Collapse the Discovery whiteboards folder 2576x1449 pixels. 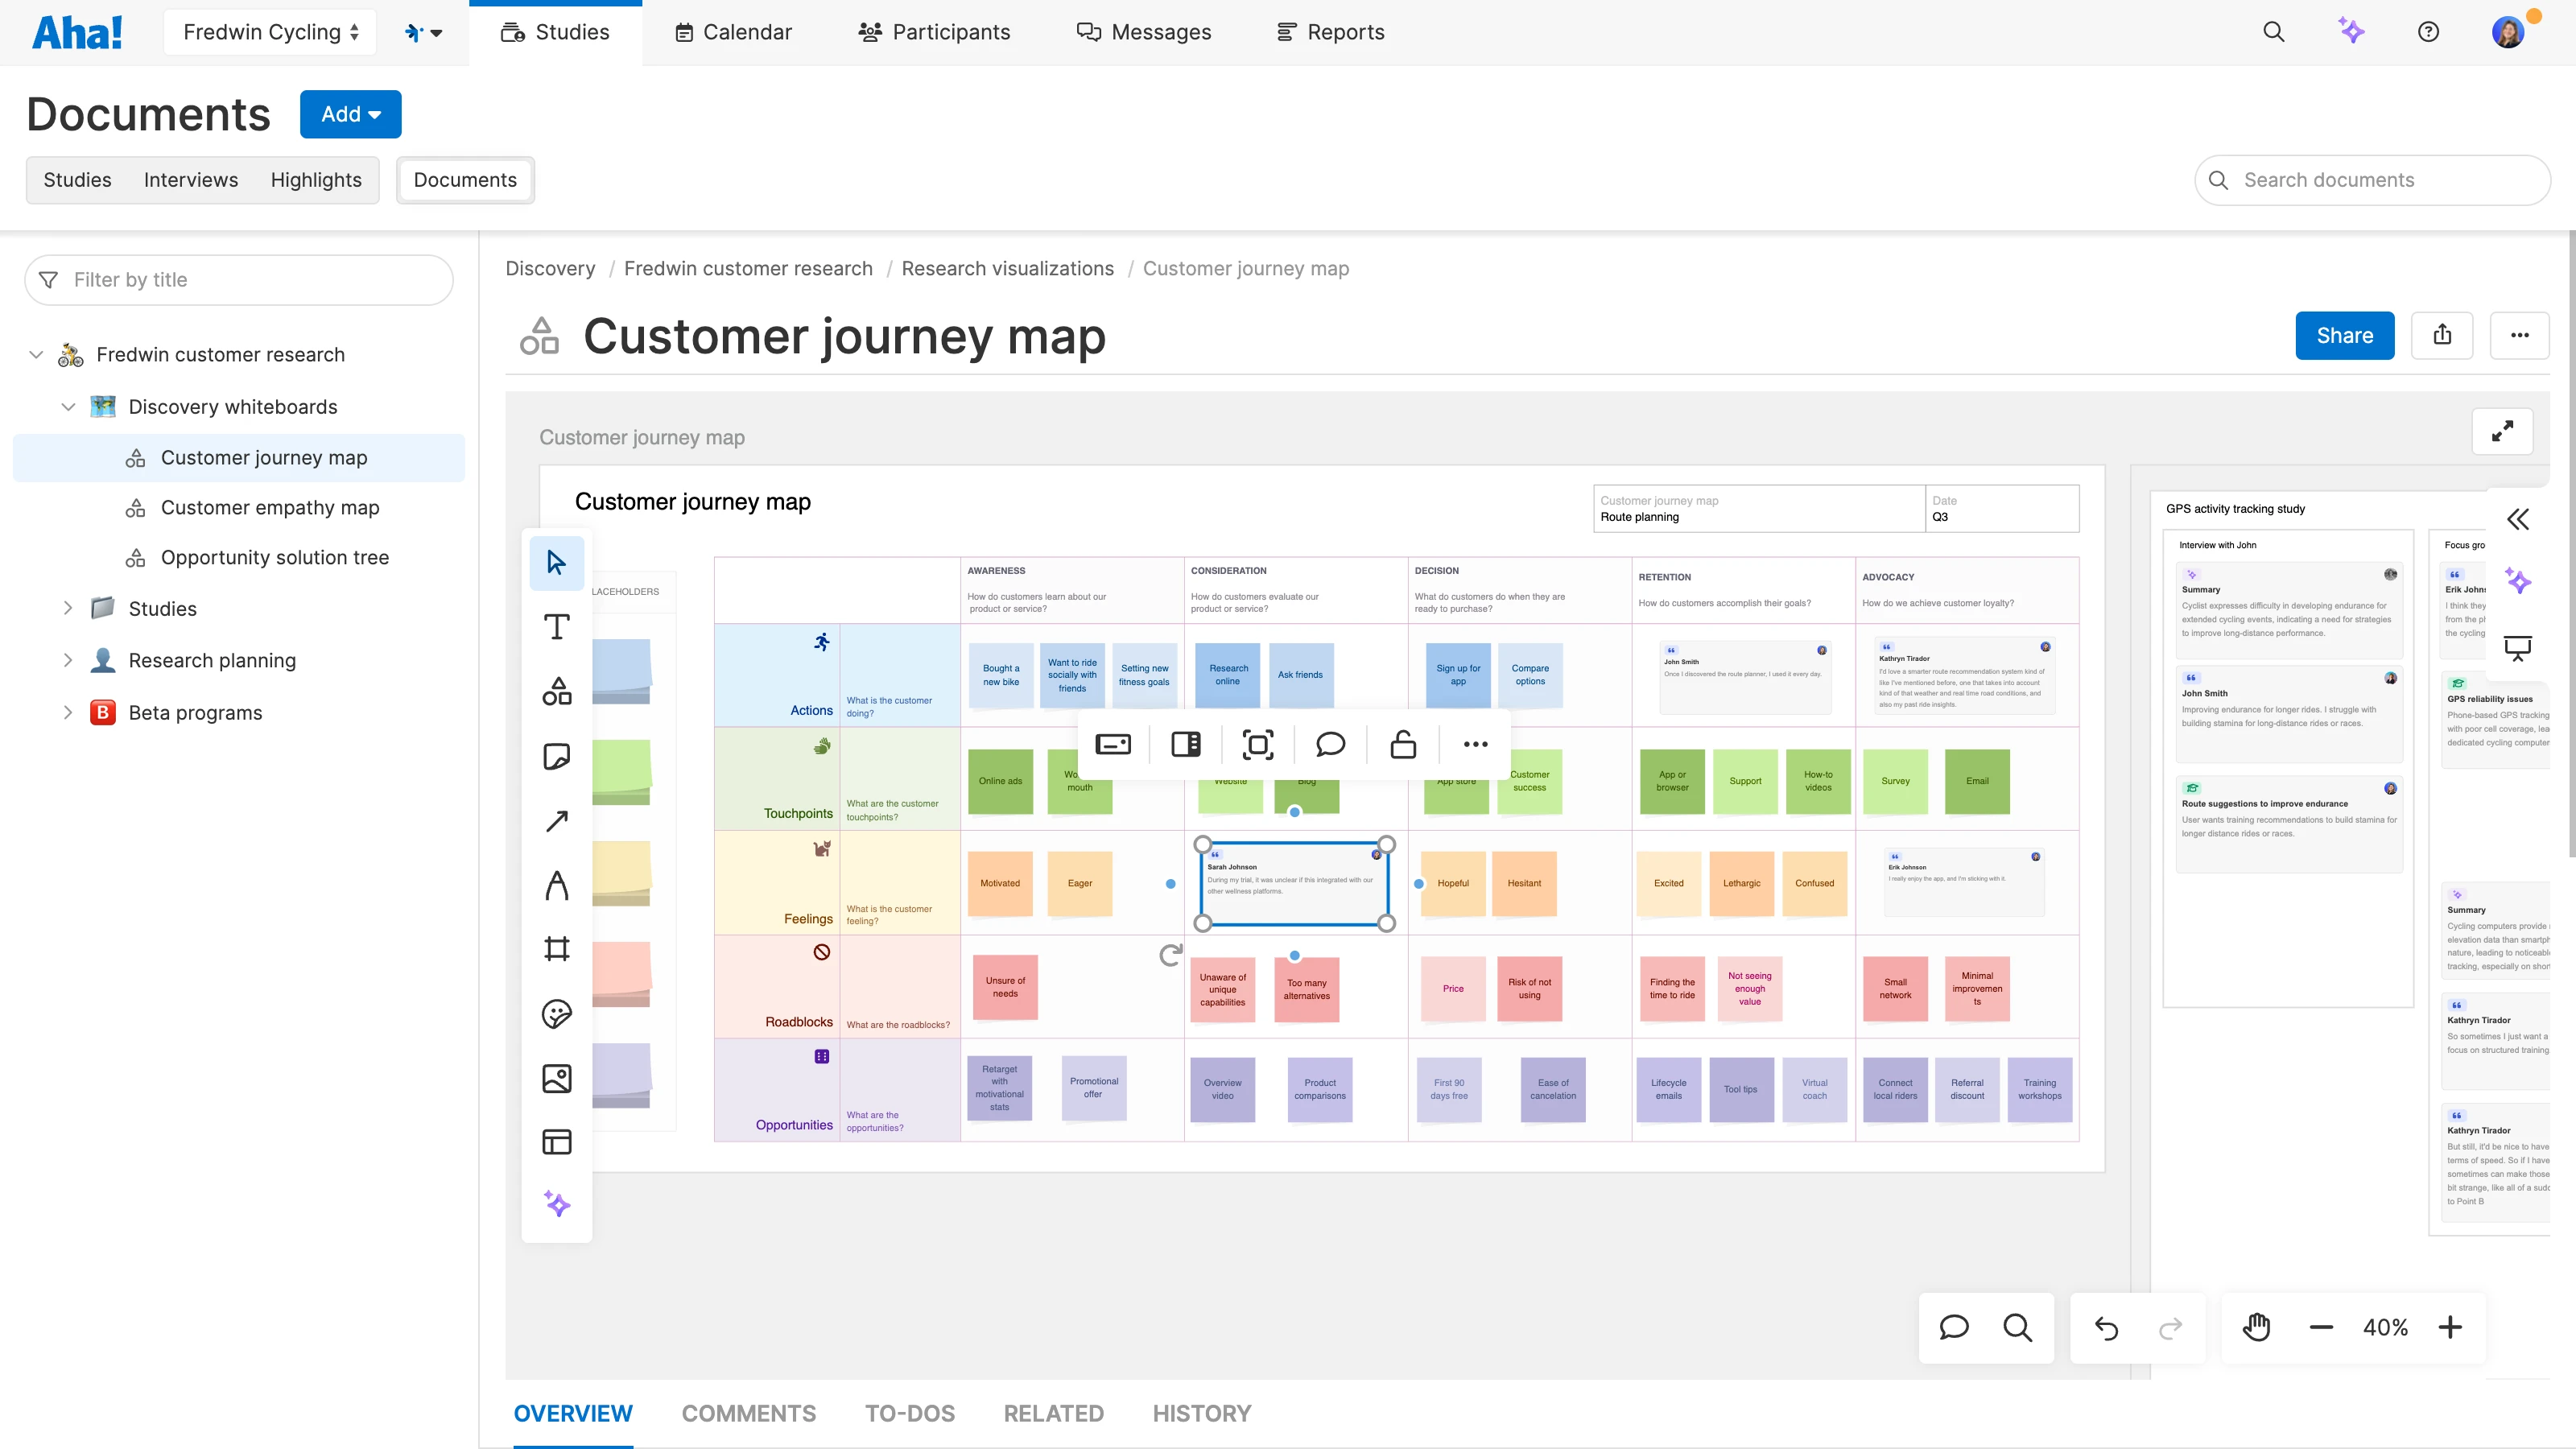point(68,406)
